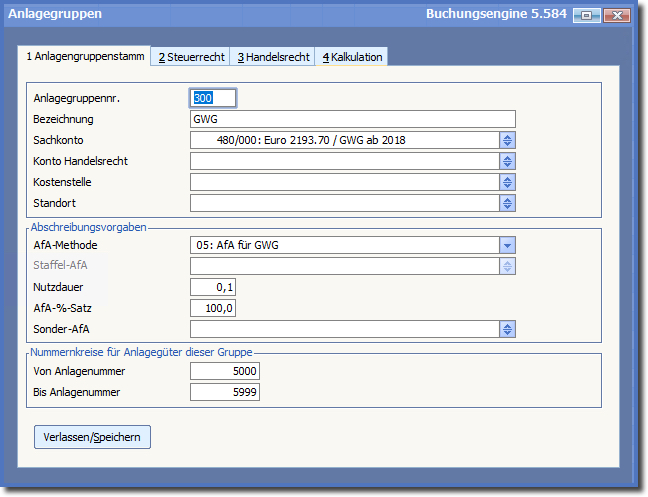Expand the AfA-Methode dropdown list

pyautogui.click(x=507, y=245)
